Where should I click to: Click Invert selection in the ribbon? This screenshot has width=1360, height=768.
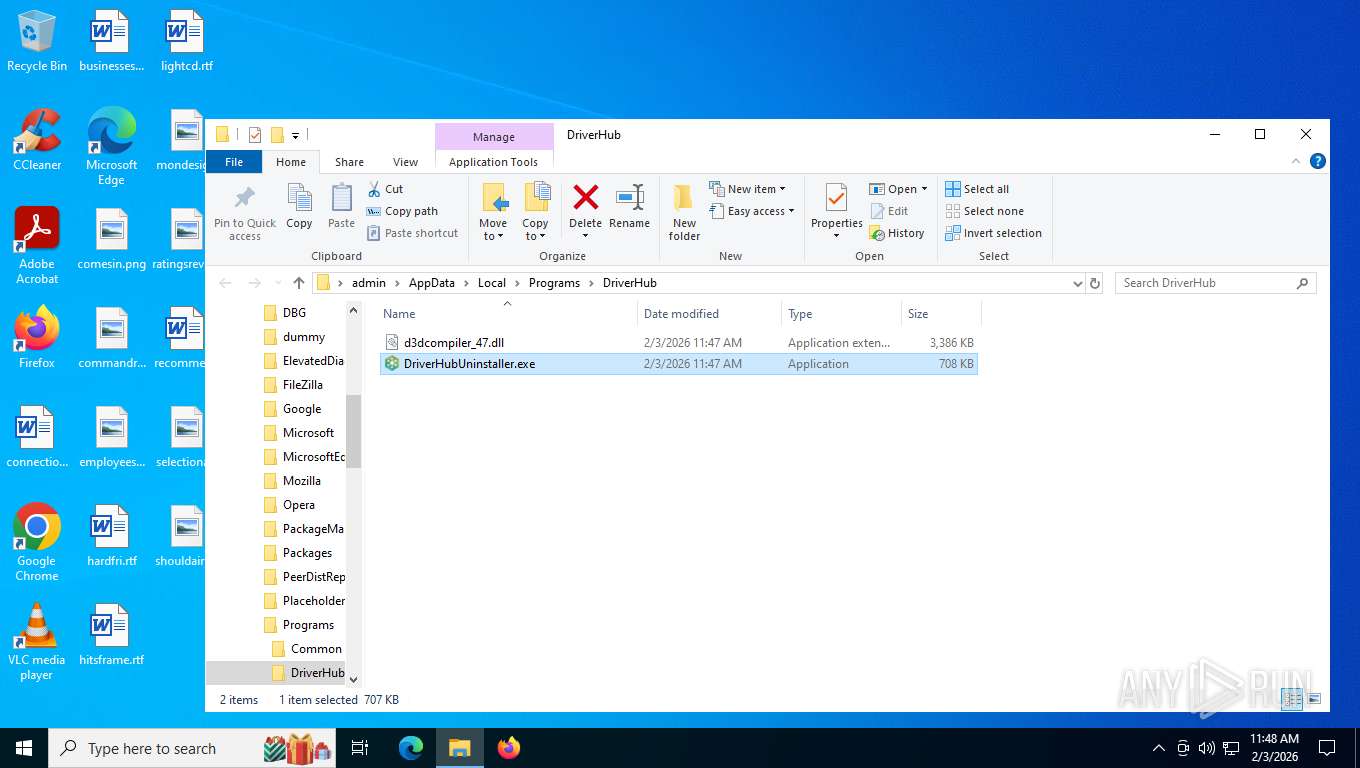click(993, 233)
